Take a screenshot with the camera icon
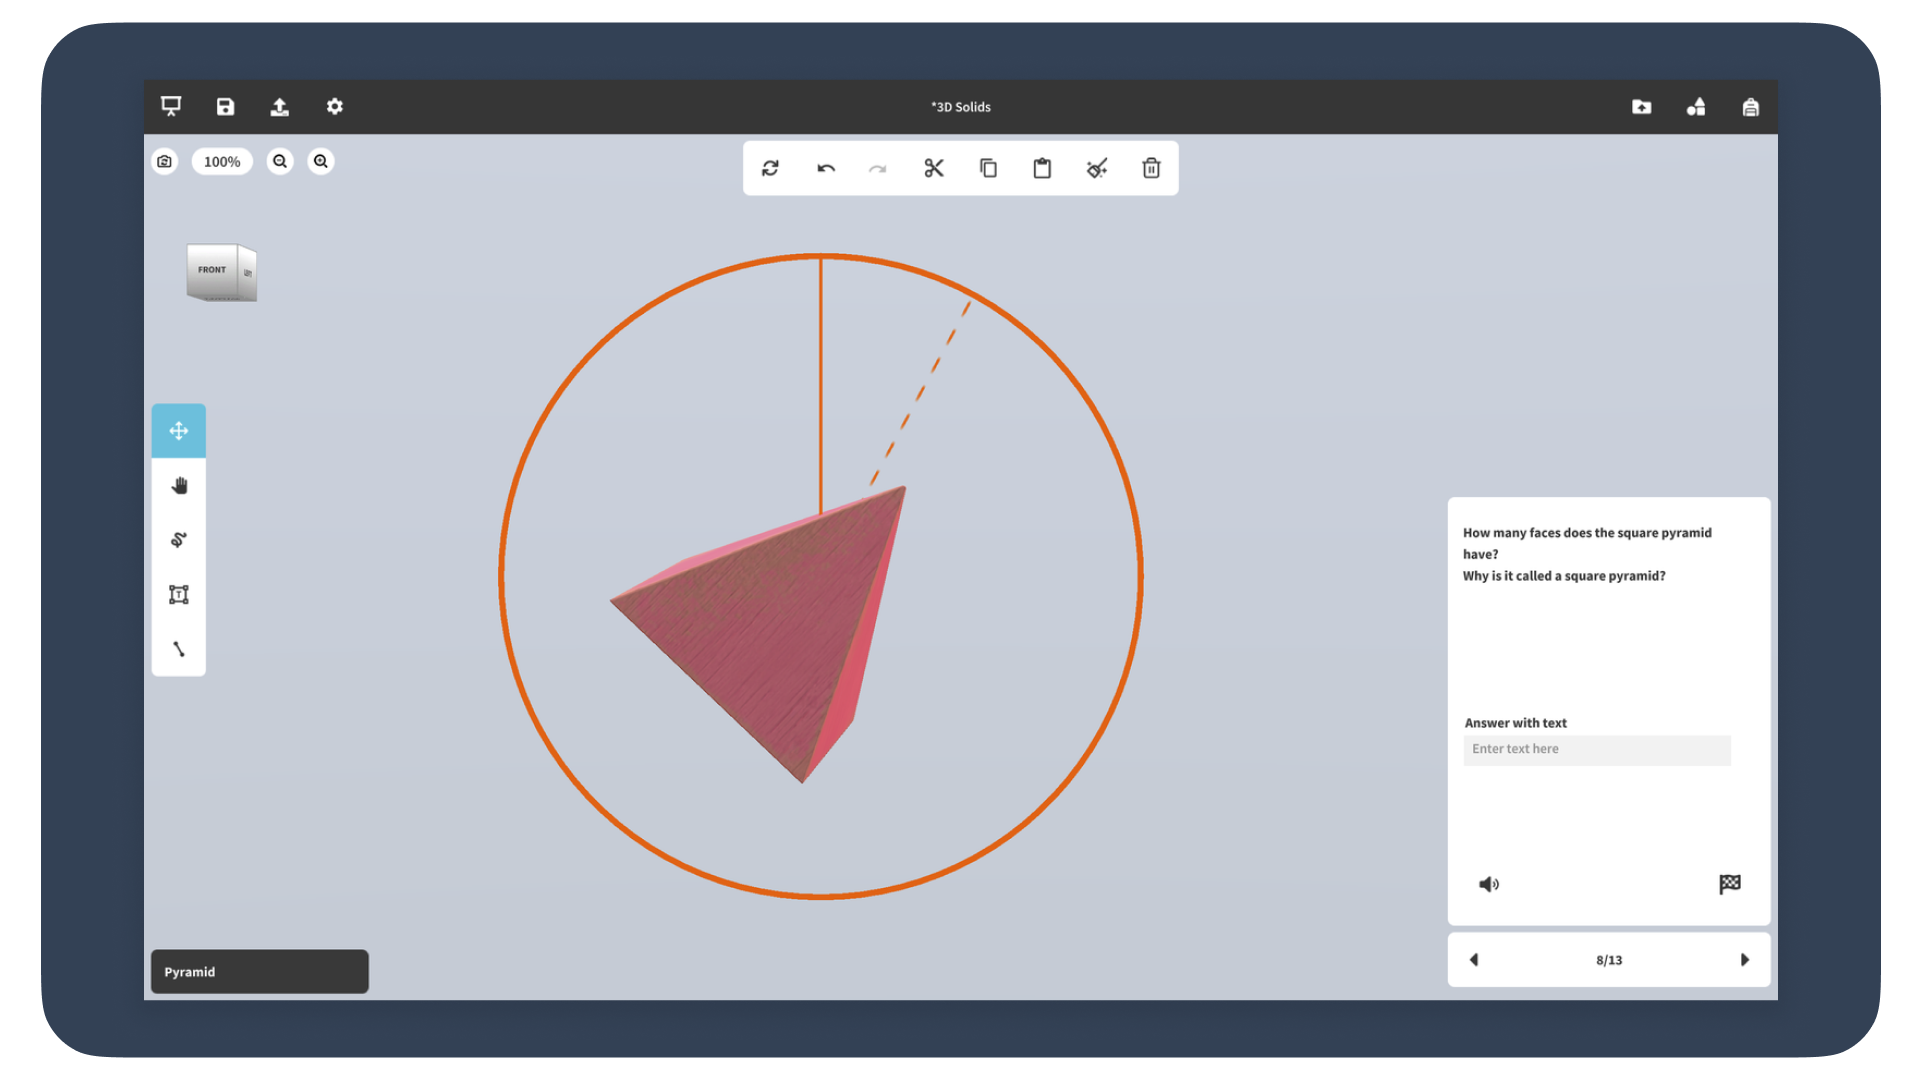This screenshot has width=1922, height=1080. pyautogui.click(x=164, y=161)
